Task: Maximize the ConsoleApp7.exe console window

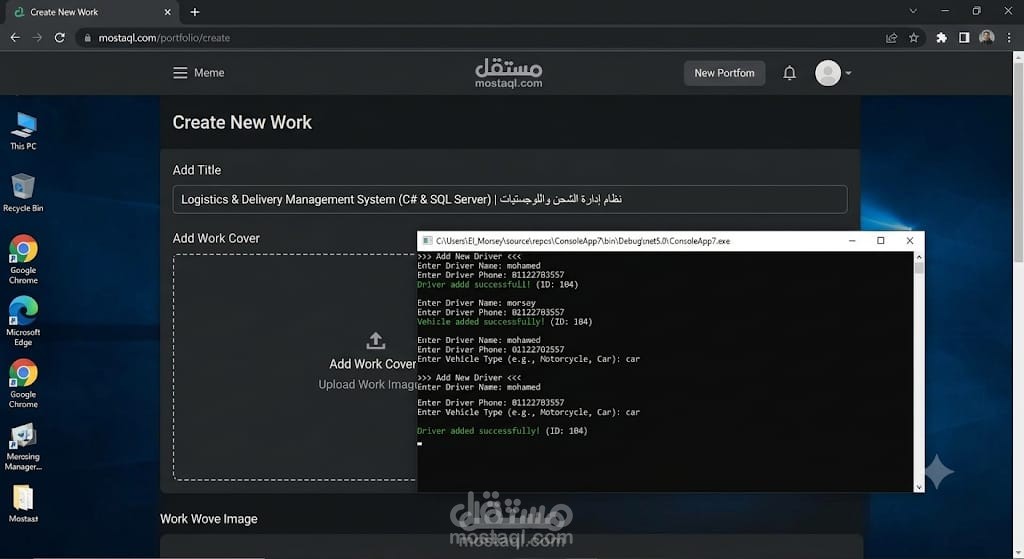Action: coord(880,240)
